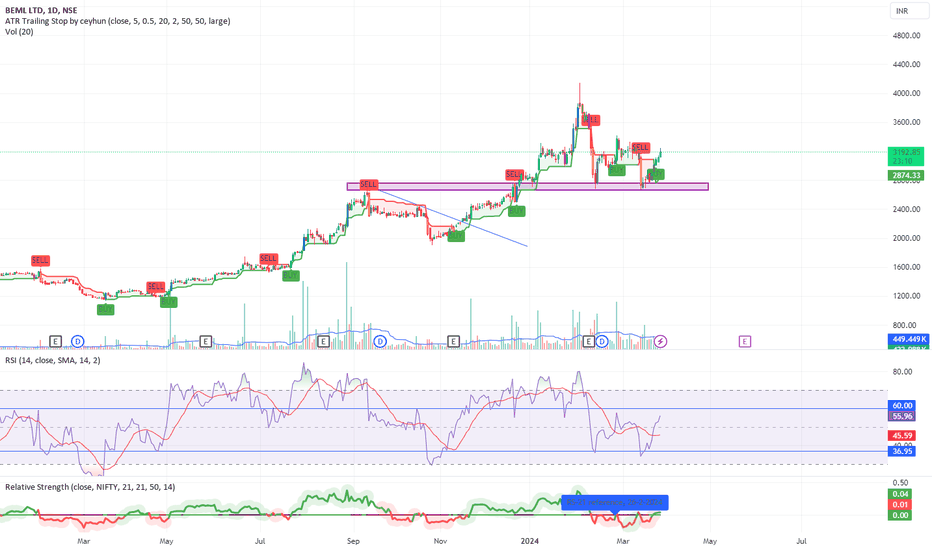Select the Vol (20) indicator legend
The height and width of the screenshot is (550, 932).
tap(19, 32)
